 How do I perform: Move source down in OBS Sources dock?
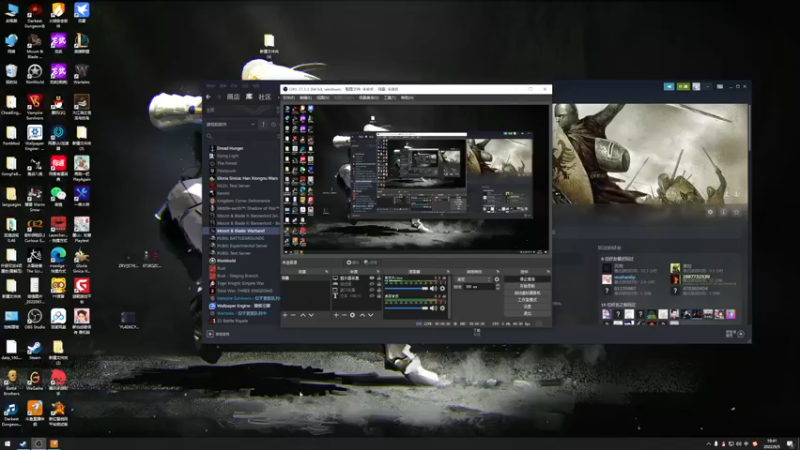tap(371, 315)
